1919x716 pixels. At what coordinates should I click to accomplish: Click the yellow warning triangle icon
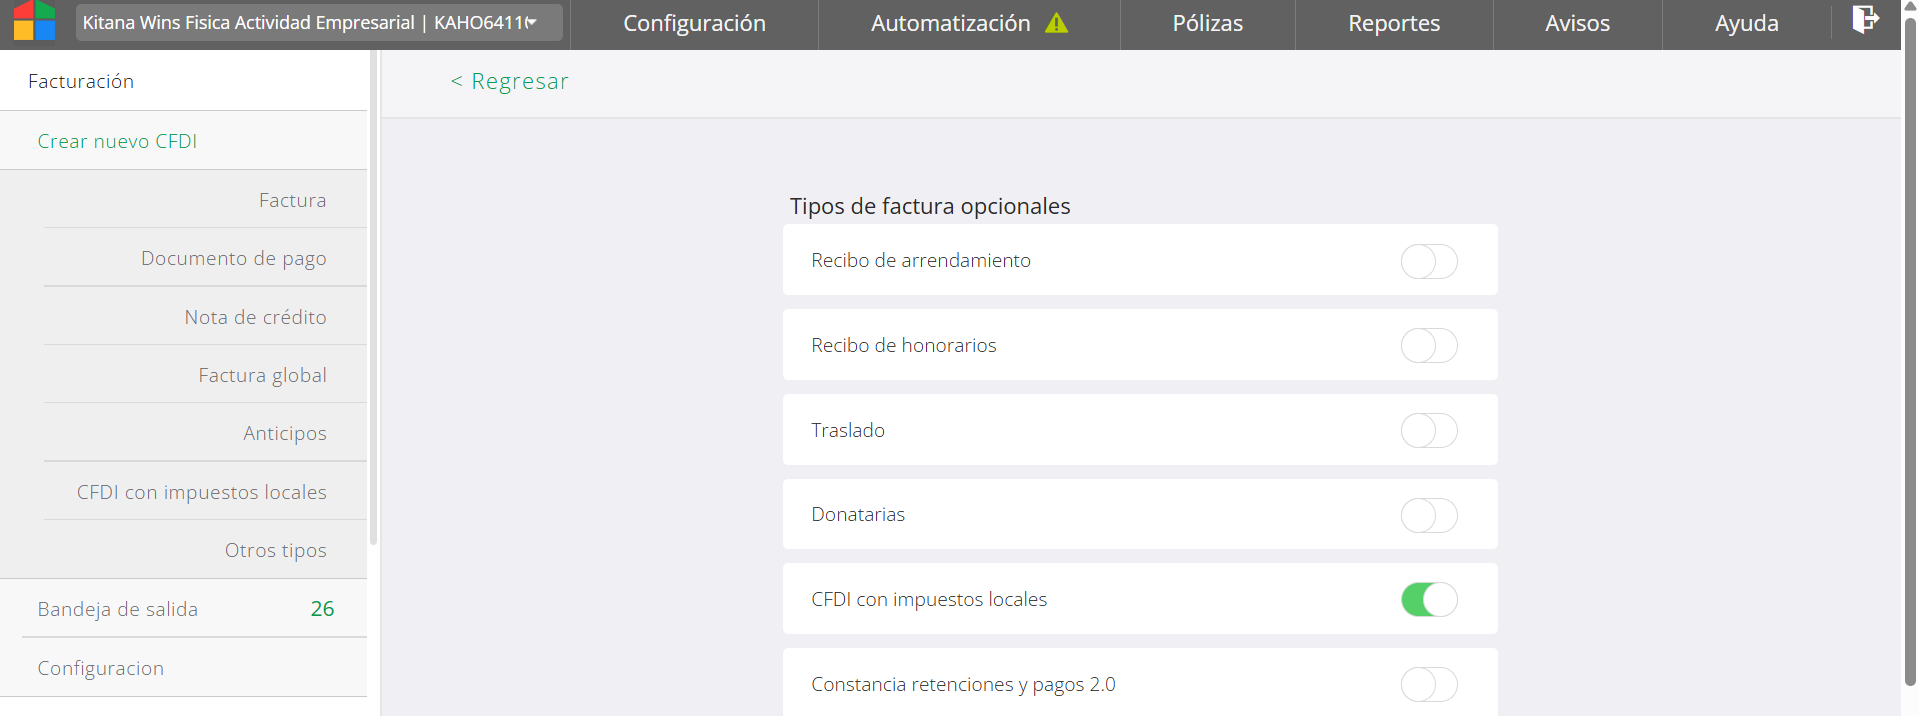1056,23
